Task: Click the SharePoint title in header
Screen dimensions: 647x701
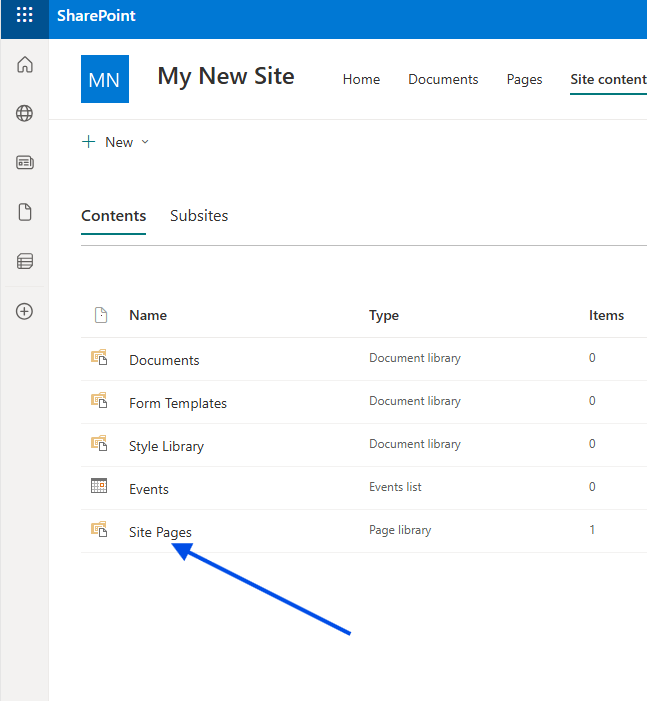Action: pyautogui.click(x=96, y=16)
